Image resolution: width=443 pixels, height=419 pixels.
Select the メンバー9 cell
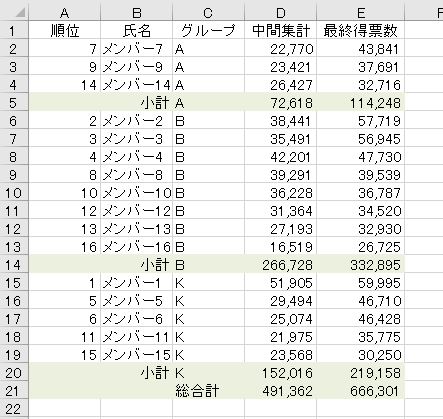tap(137, 67)
